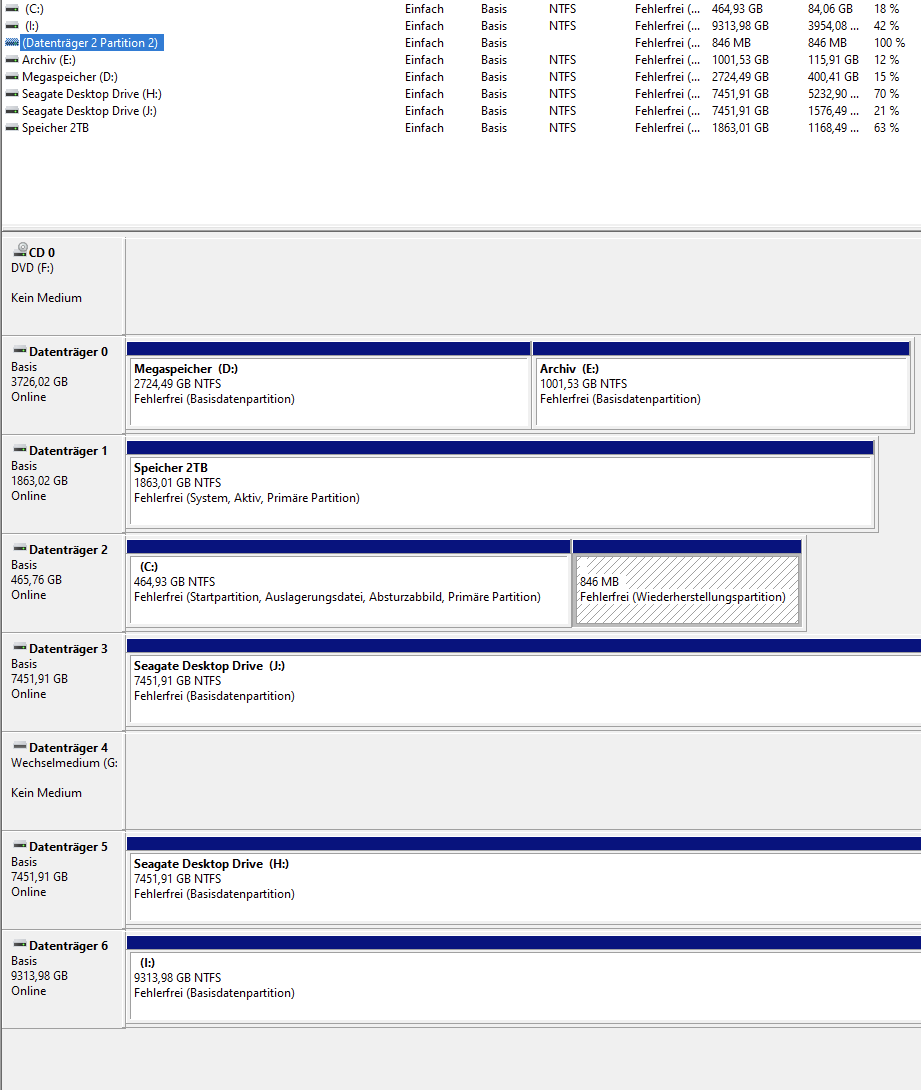Click the disk icon of Datenträger 1
The height and width of the screenshot is (1090, 921).
coord(20,450)
